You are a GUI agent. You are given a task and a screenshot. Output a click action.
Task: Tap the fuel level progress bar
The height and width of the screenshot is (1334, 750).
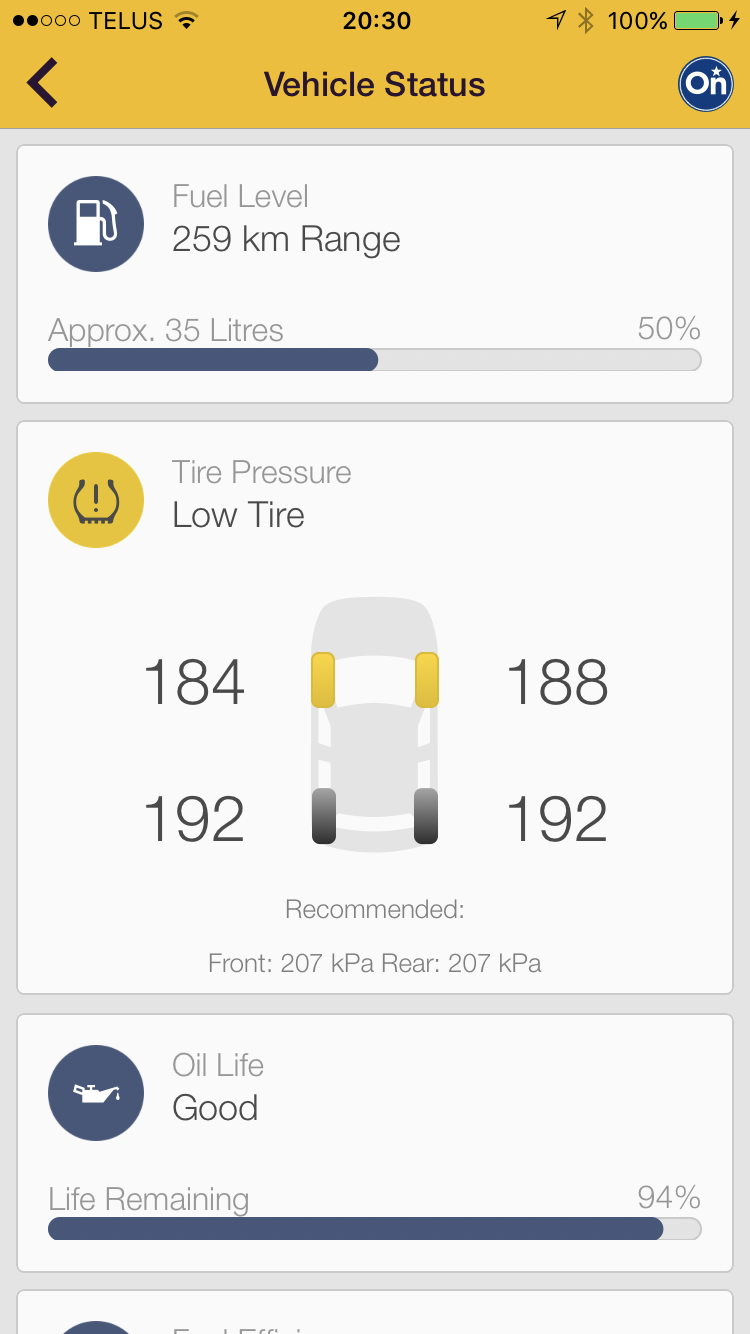point(374,360)
